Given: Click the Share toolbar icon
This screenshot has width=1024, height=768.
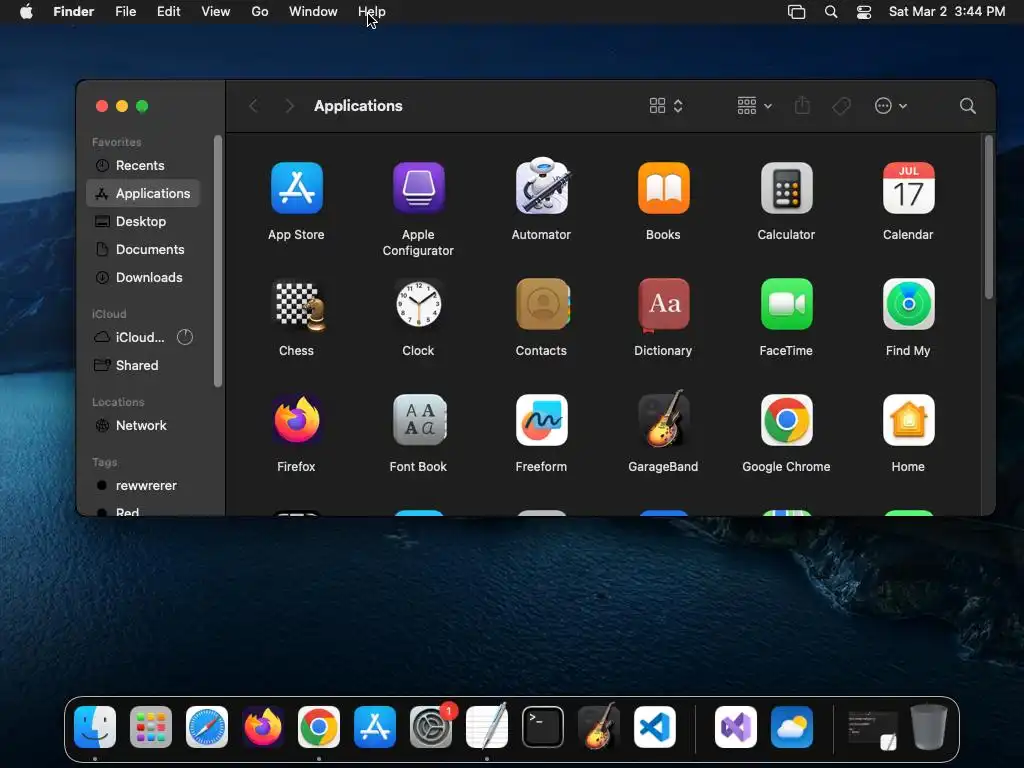Looking at the screenshot, I should pos(802,105).
